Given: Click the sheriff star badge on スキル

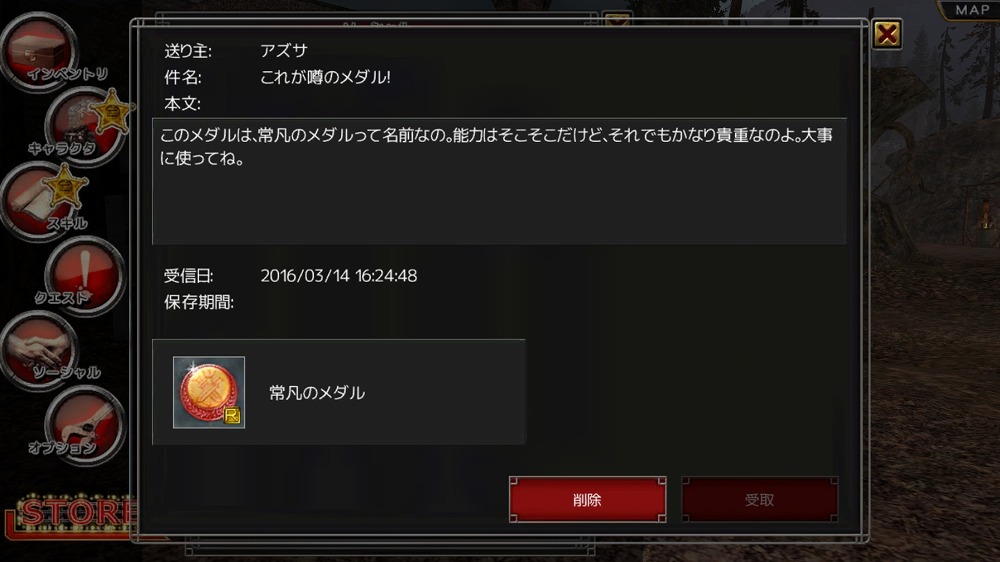Looking at the screenshot, I should (x=64, y=186).
